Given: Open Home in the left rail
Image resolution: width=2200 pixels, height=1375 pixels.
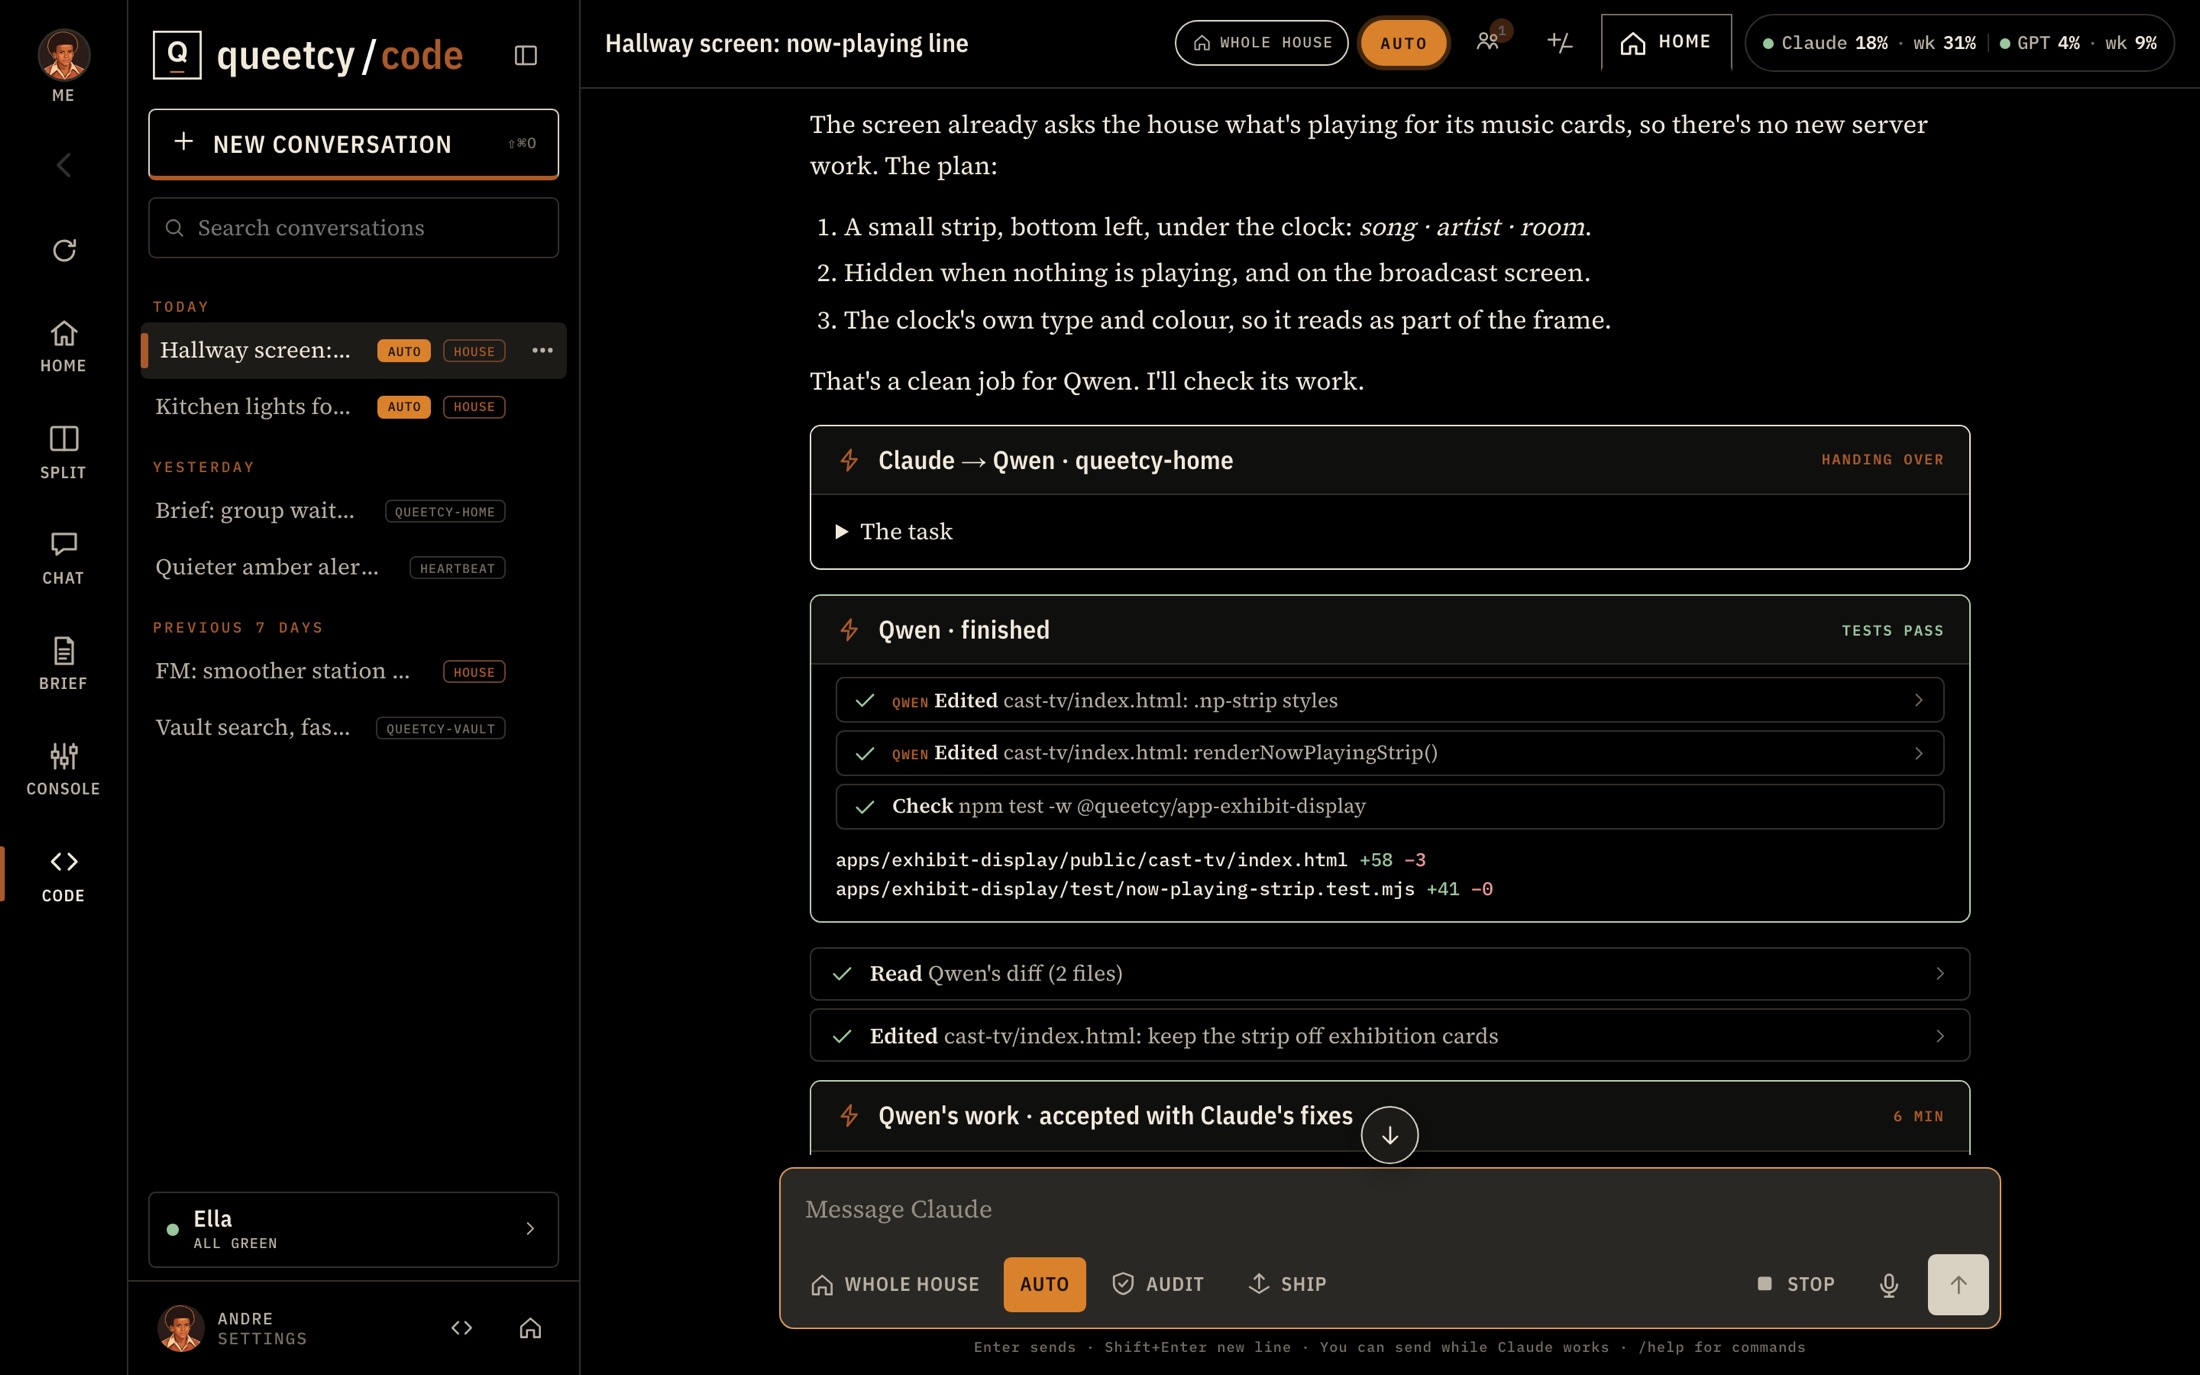Looking at the screenshot, I should (63, 346).
